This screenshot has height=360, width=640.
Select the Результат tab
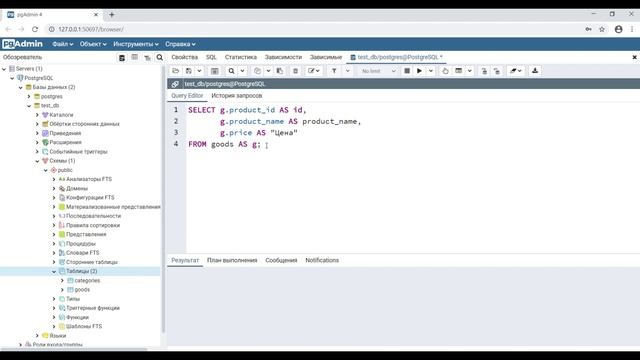[x=185, y=260]
